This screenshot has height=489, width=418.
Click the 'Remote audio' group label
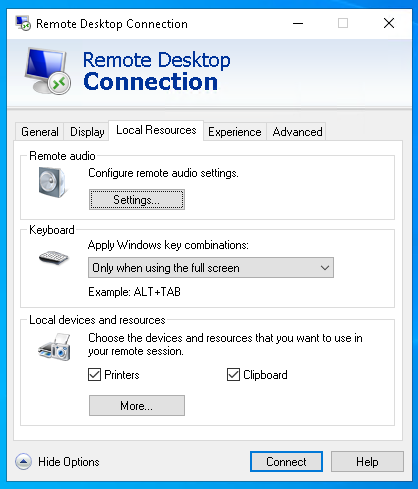coord(62,156)
